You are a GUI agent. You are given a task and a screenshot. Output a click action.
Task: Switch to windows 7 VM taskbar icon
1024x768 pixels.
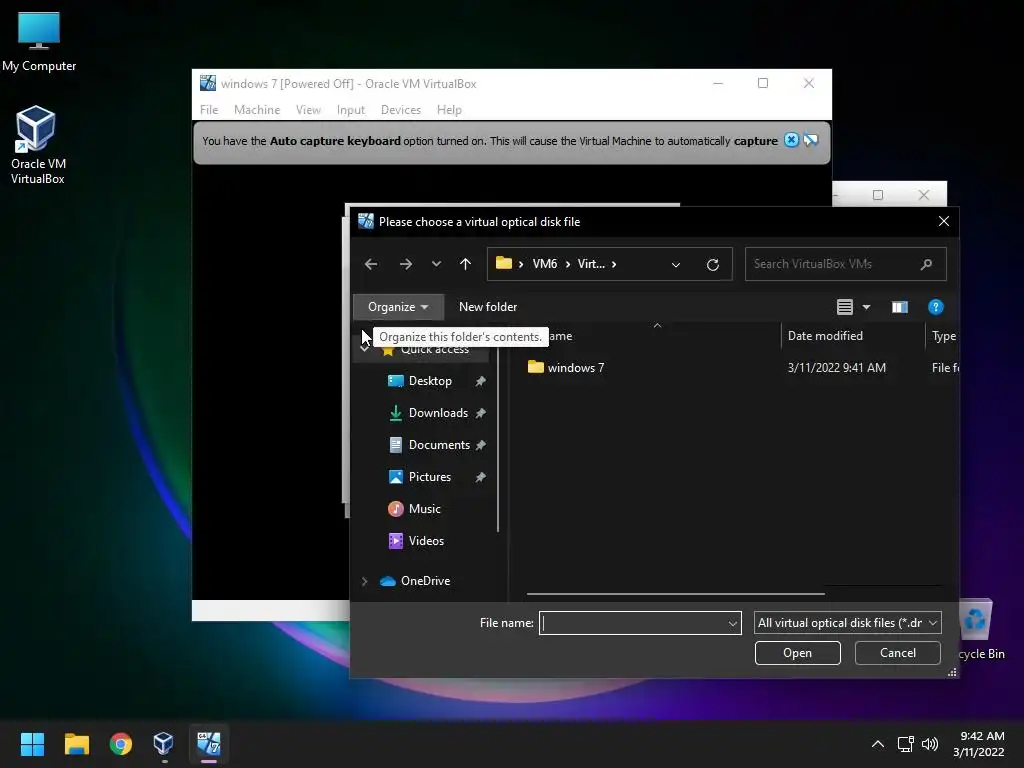click(209, 744)
